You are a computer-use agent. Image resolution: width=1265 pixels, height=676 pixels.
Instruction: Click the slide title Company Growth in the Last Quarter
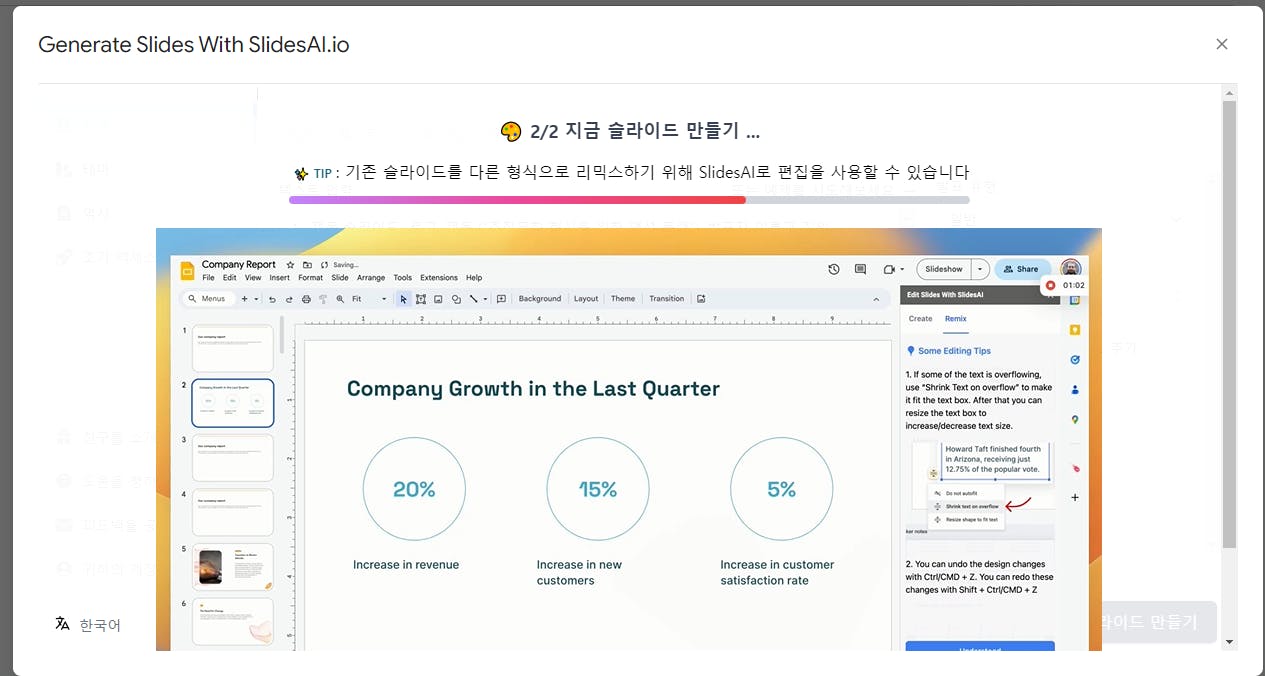(533, 389)
